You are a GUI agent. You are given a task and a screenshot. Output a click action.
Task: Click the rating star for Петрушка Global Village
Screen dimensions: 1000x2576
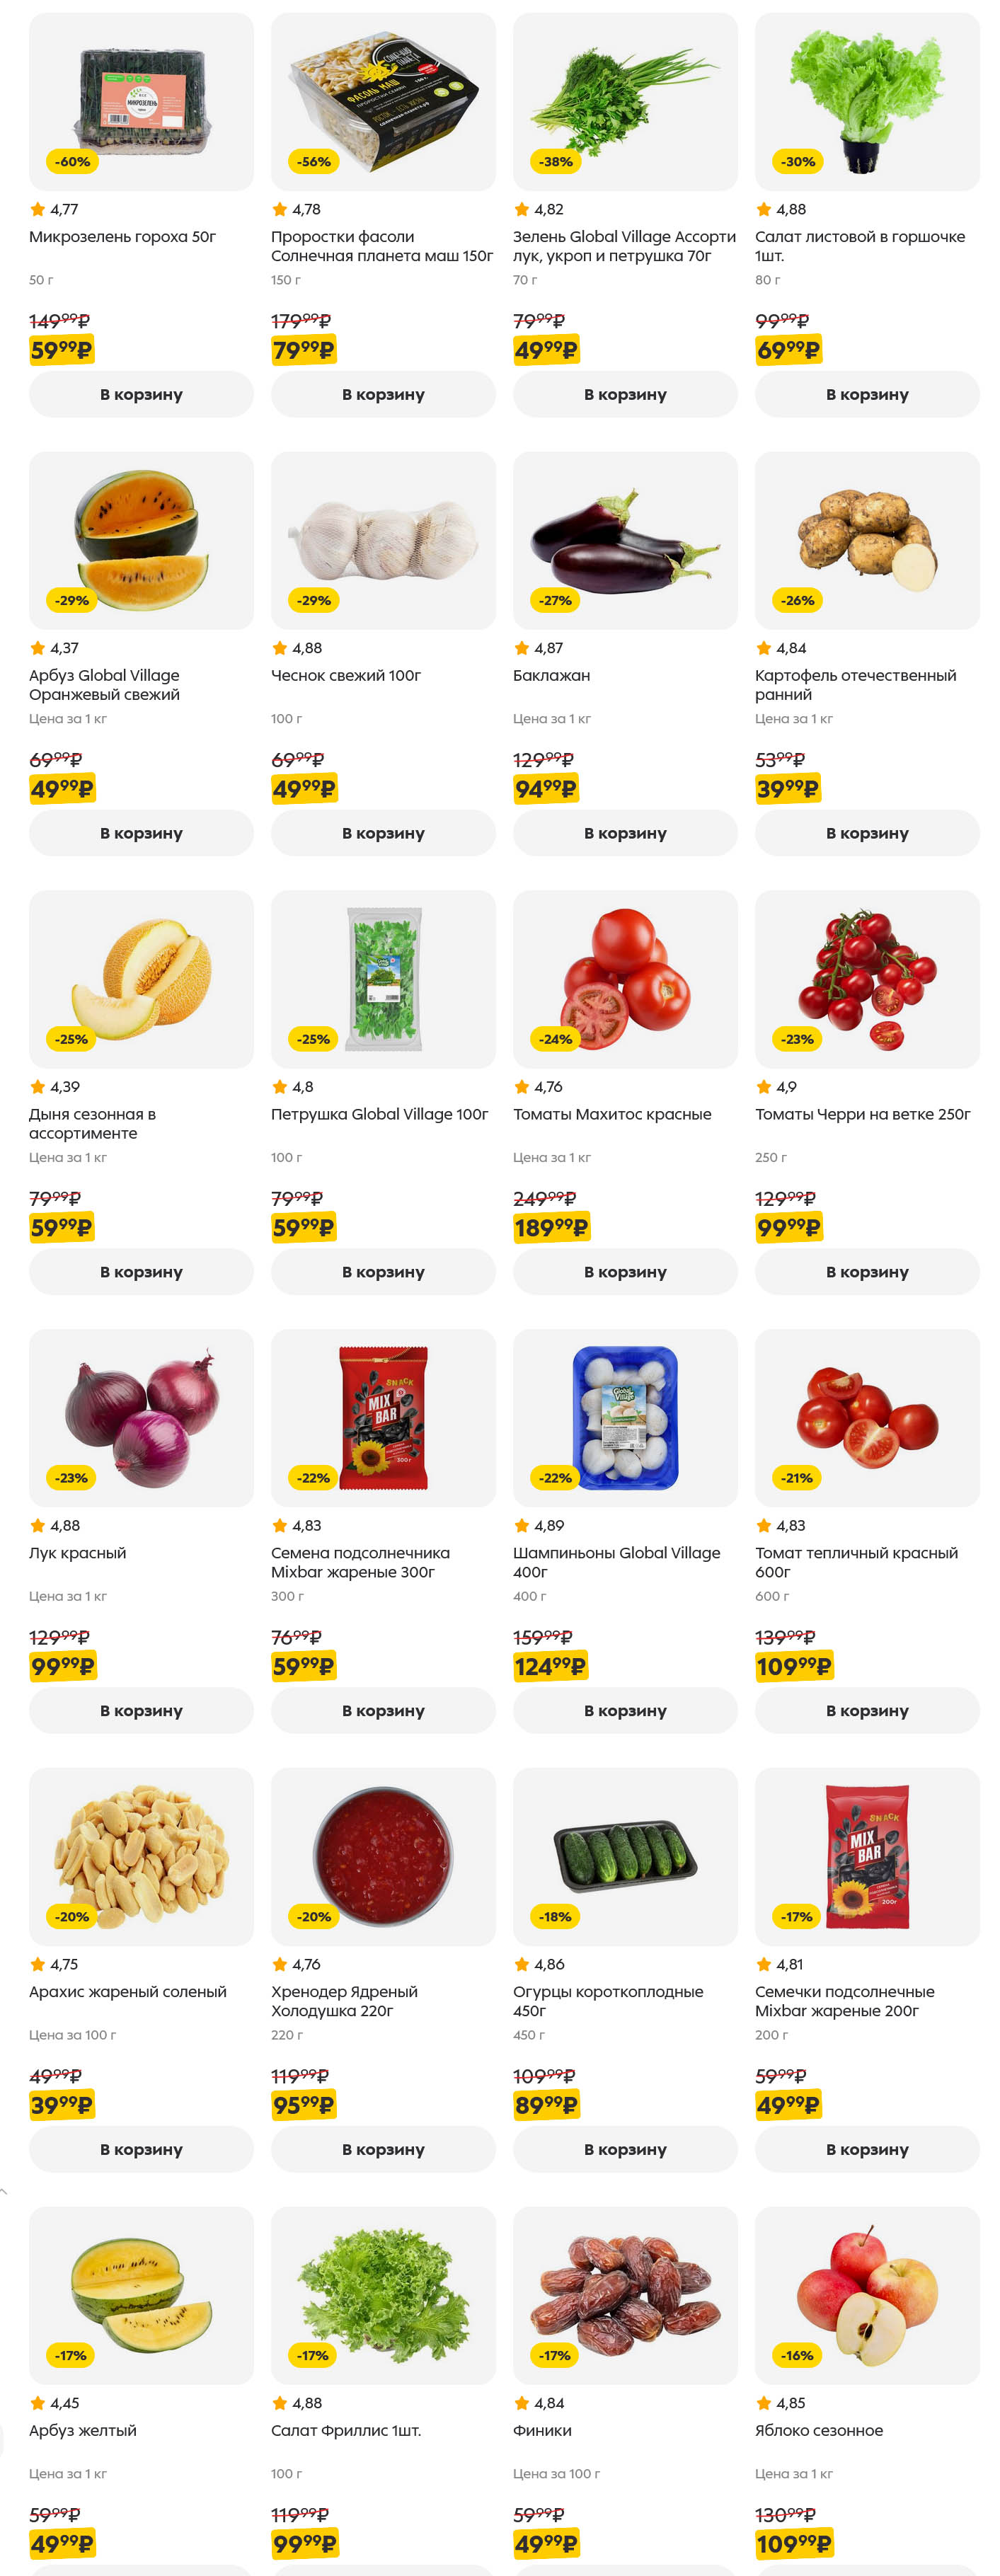click(280, 1087)
